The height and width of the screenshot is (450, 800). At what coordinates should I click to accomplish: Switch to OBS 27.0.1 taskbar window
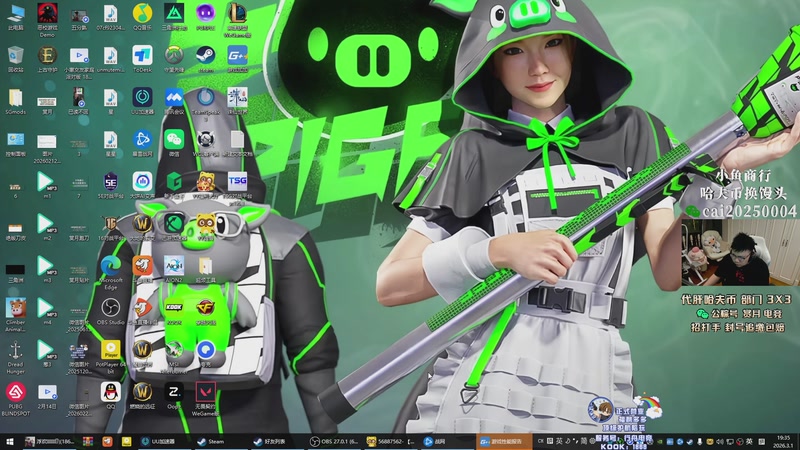pyautogui.click(x=335, y=442)
